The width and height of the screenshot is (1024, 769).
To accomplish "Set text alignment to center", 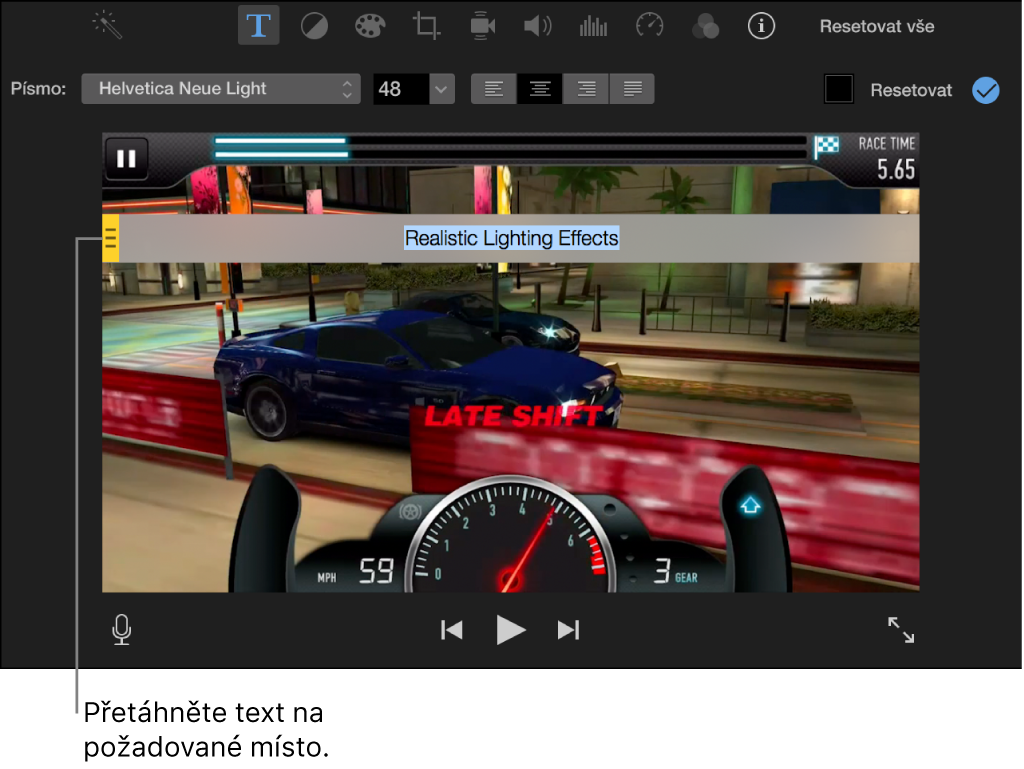I will (x=539, y=89).
